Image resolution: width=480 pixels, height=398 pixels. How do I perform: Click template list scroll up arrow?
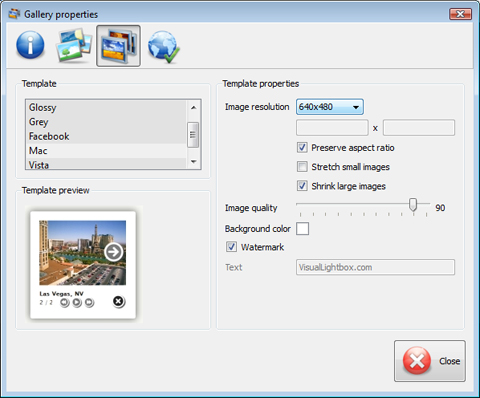[x=193, y=107]
